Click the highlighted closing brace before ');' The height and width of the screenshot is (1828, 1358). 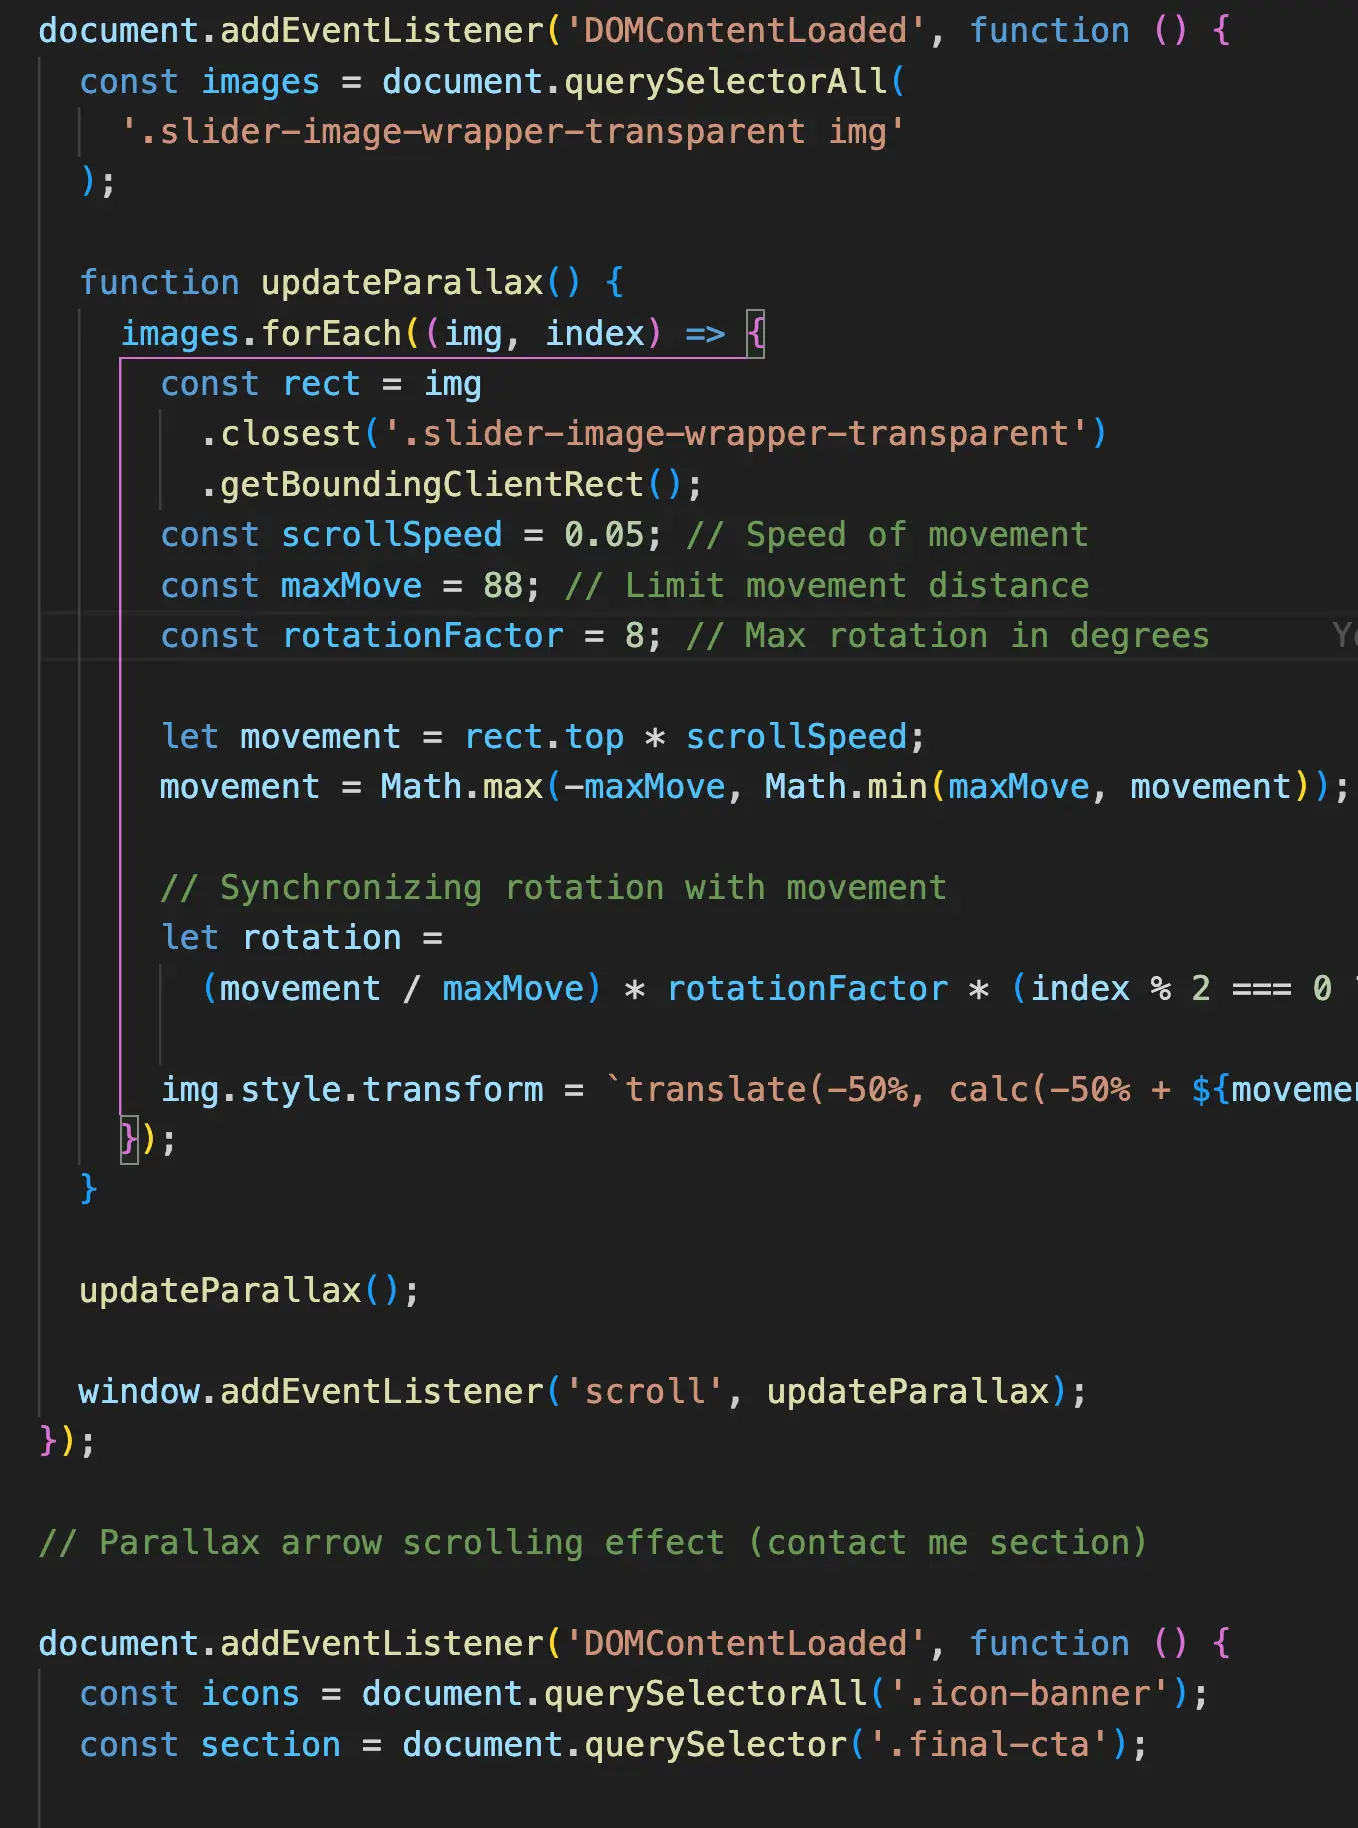point(129,1140)
